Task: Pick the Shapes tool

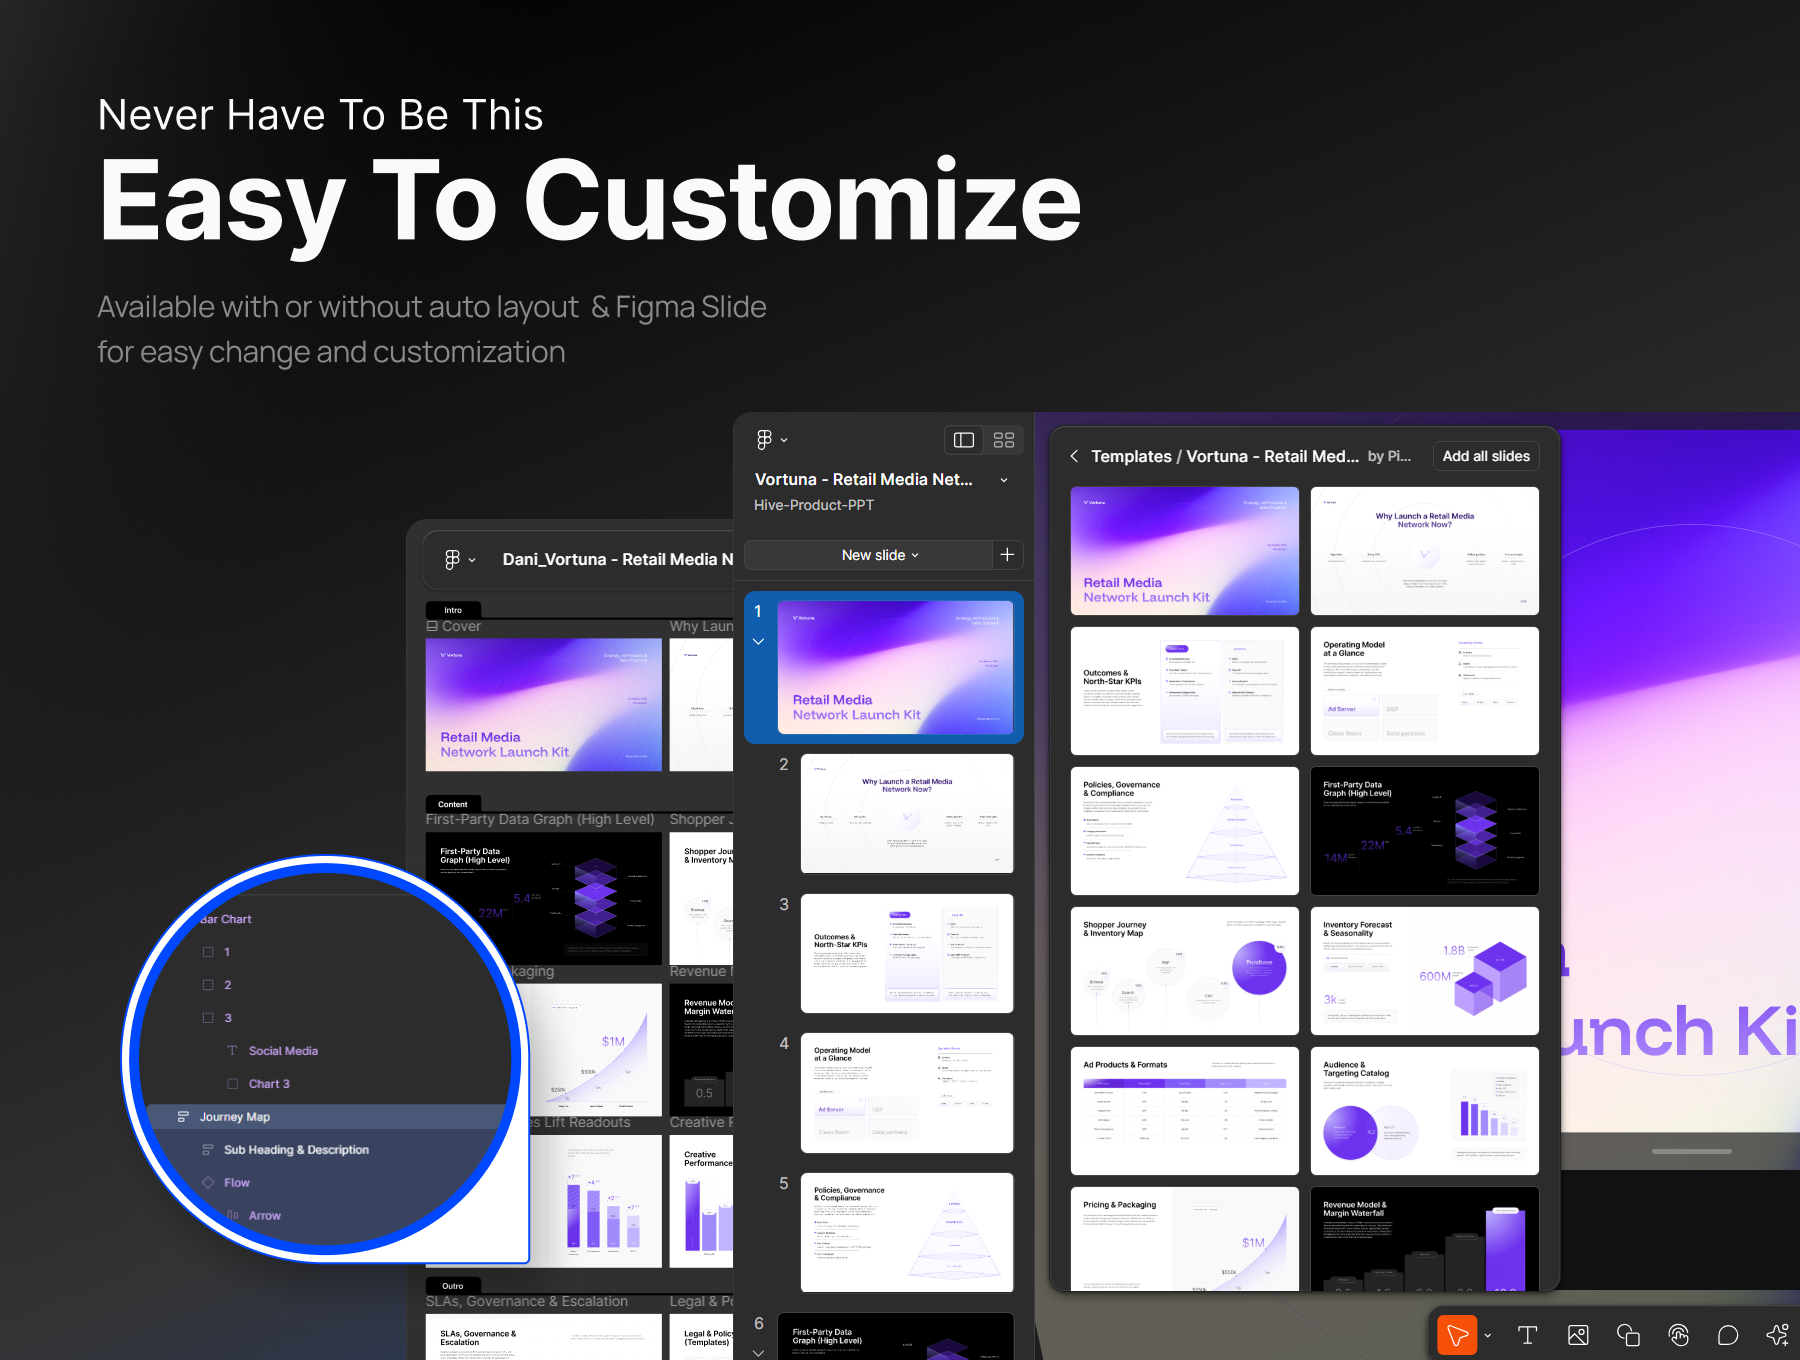Action: click(x=1628, y=1335)
